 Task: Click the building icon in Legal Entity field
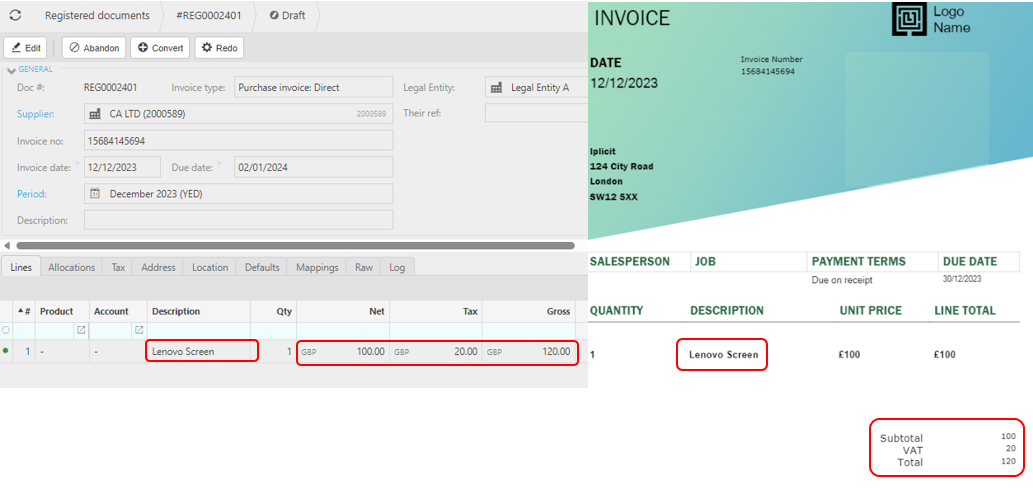pyautogui.click(x=497, y=87)
